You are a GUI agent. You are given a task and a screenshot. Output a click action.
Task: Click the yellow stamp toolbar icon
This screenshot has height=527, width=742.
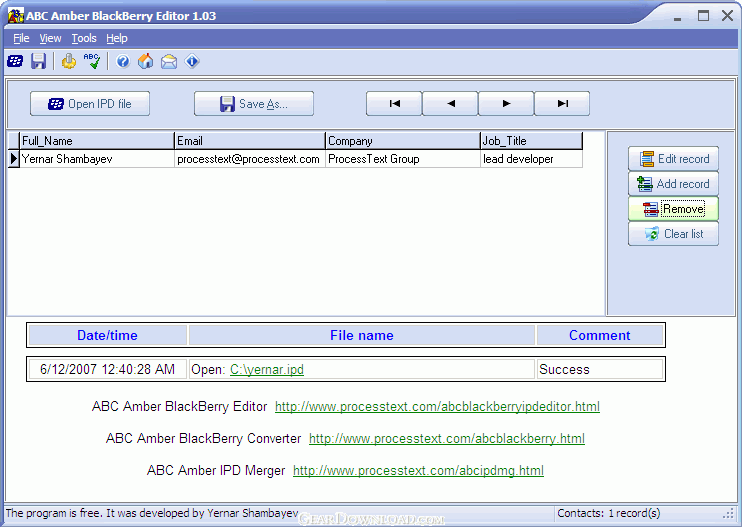[69, 61]
